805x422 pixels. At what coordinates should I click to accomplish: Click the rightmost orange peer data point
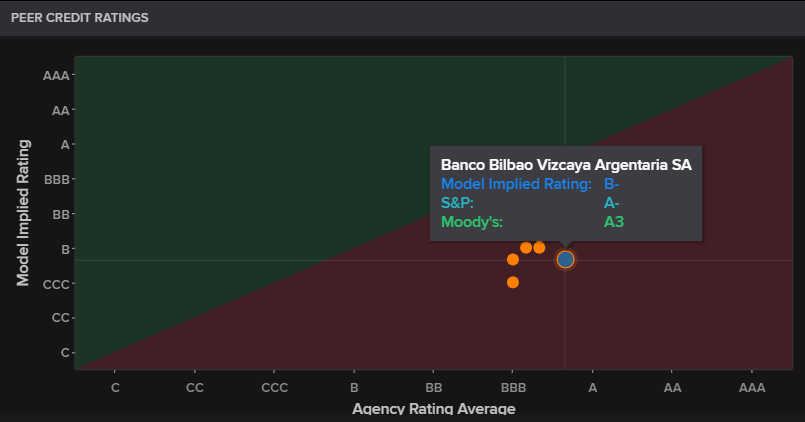pos(539,247)
